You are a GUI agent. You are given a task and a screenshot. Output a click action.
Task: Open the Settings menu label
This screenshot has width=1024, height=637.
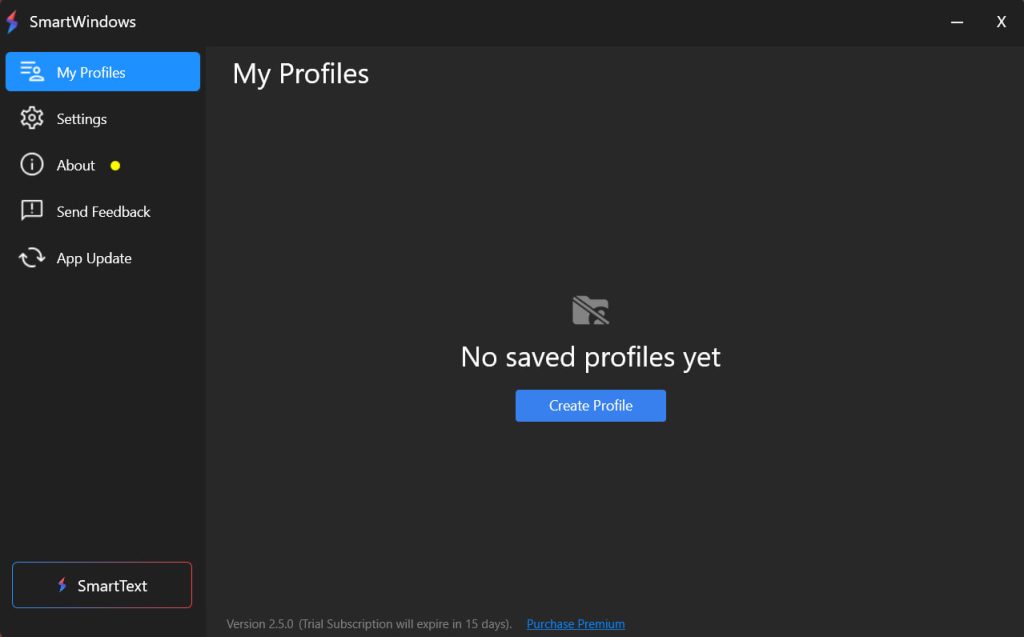click(82, 119)
